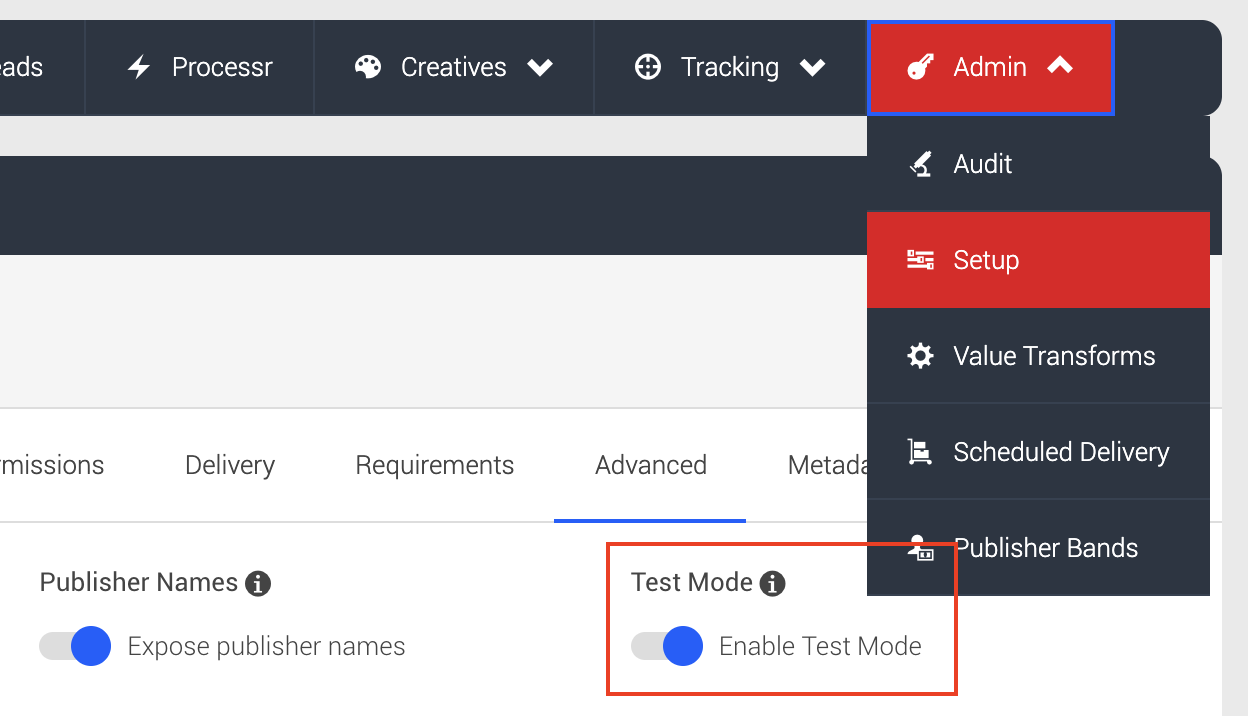Open the Publisher Bands menu entry
This screenshot has height=716, width=1248.
point(1038,548)
